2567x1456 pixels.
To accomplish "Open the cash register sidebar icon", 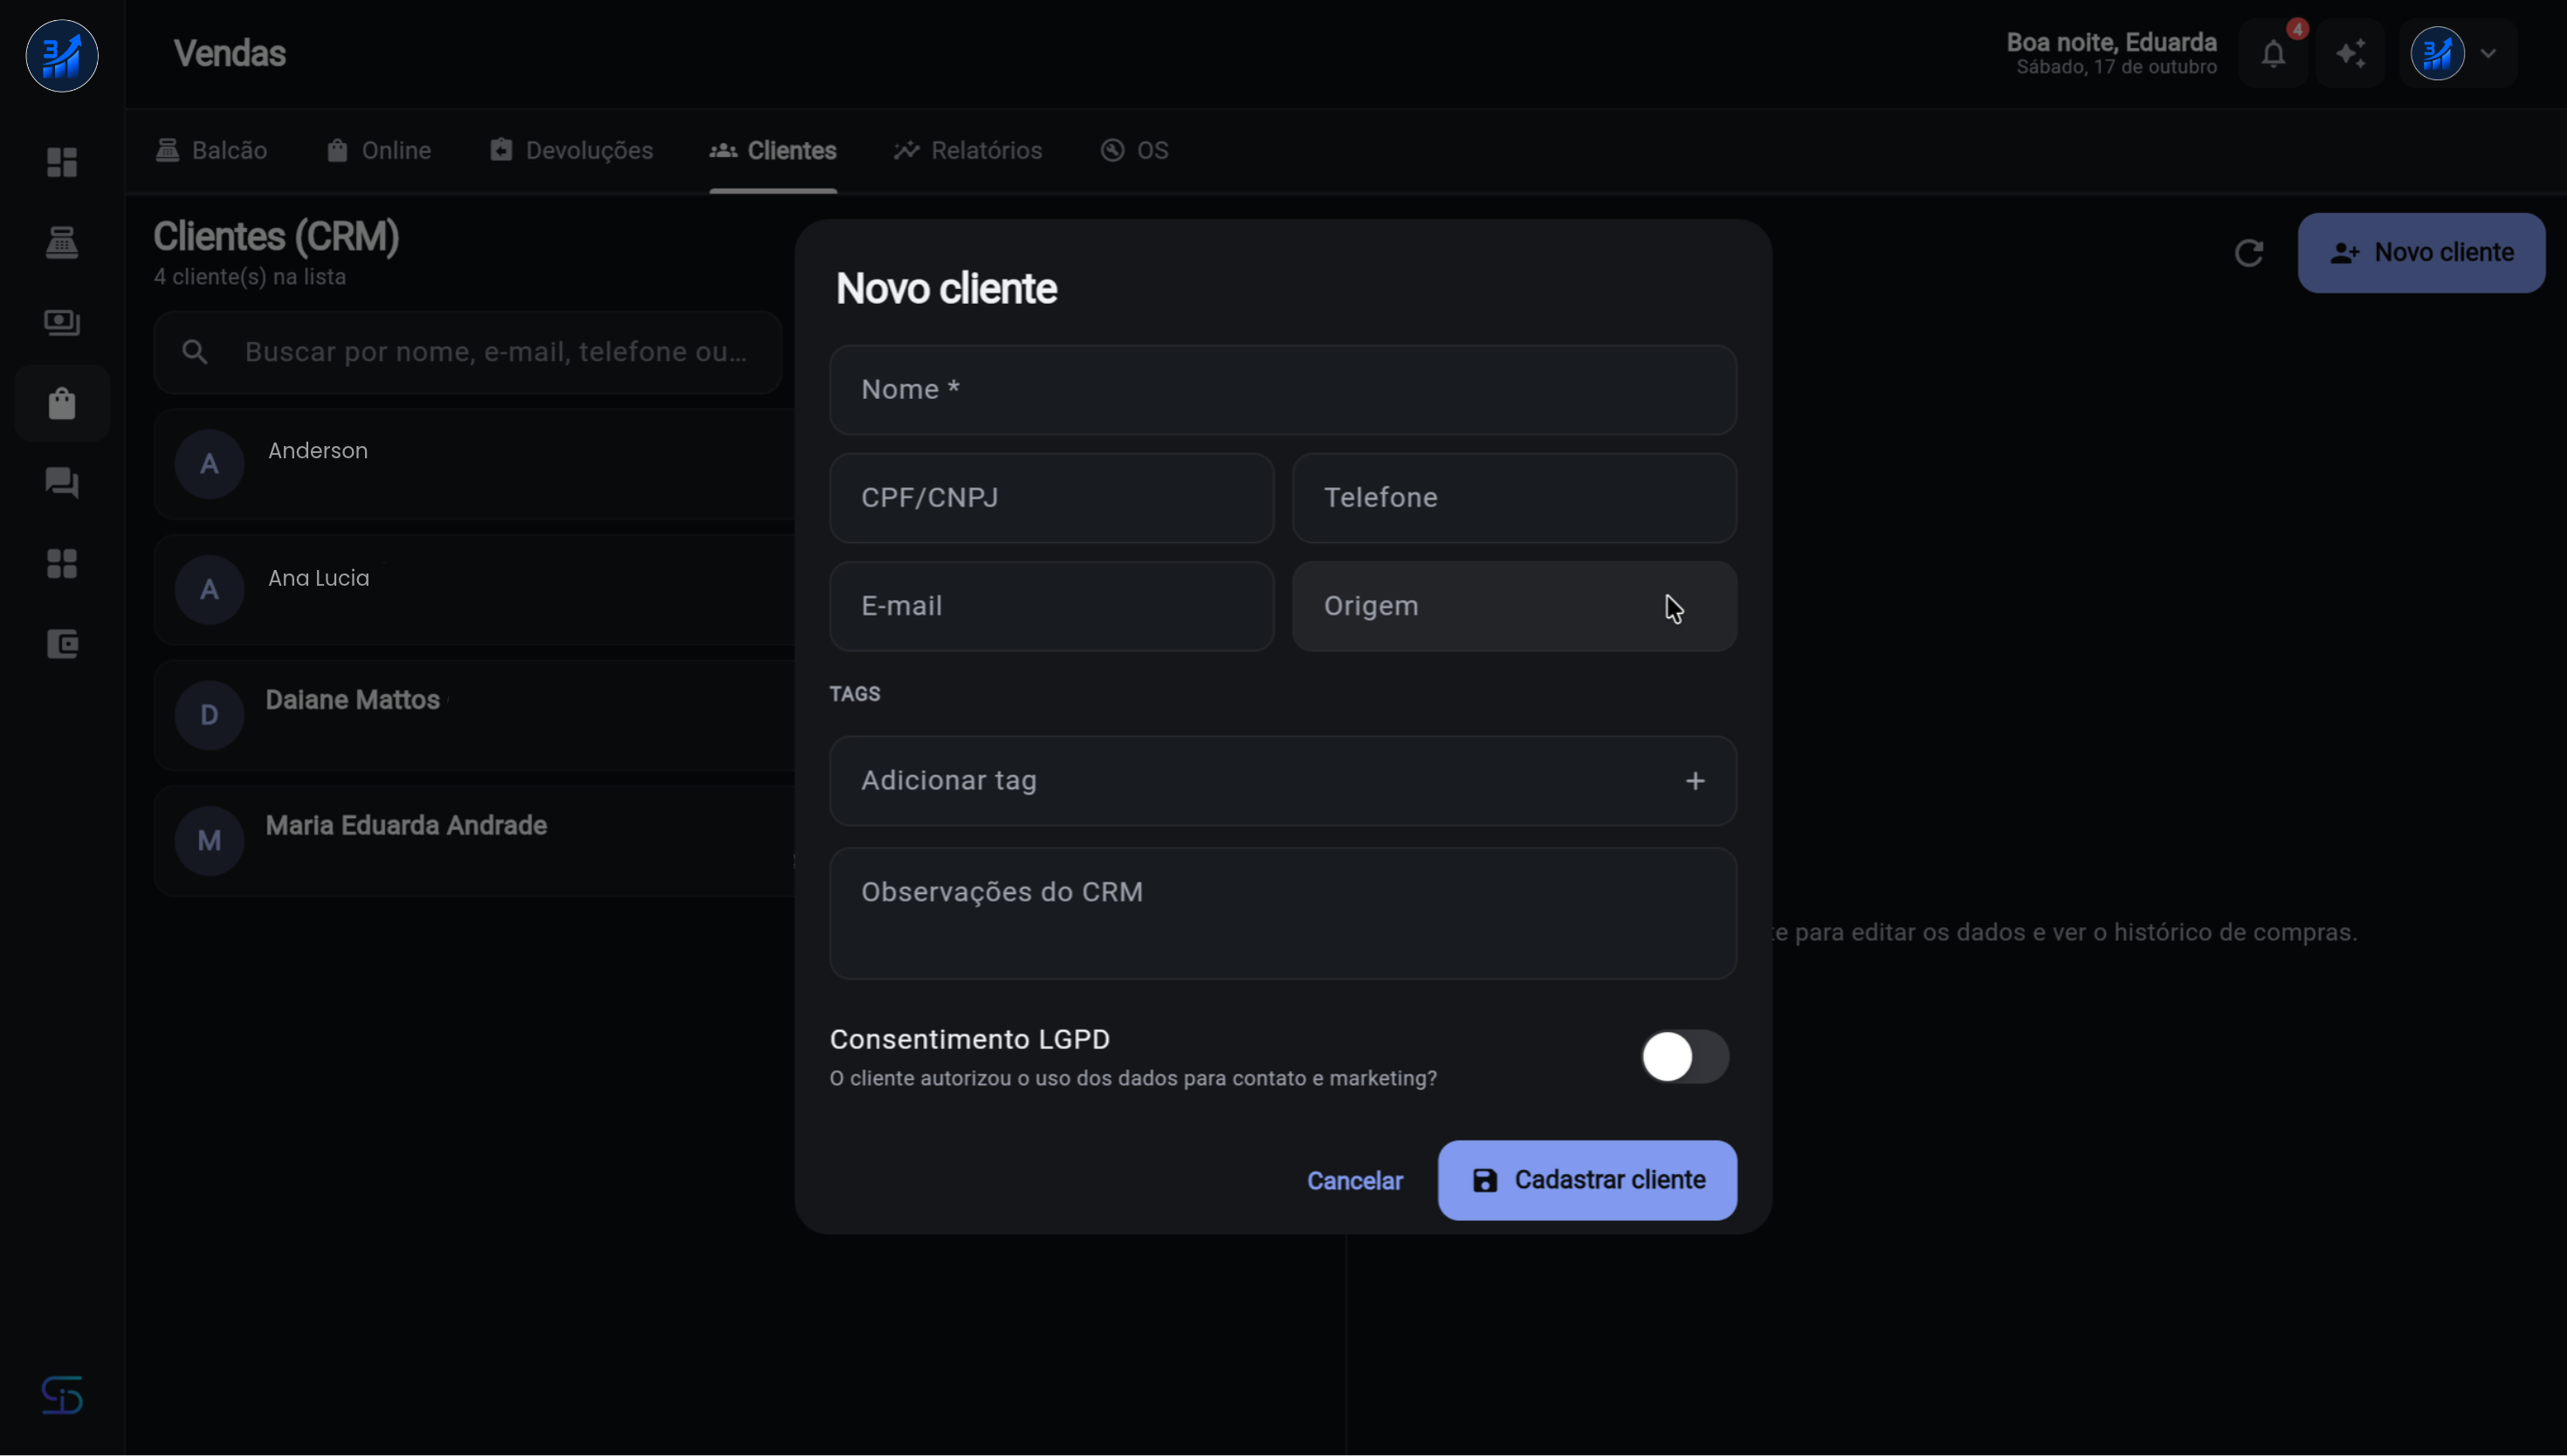I will [62, 242].
